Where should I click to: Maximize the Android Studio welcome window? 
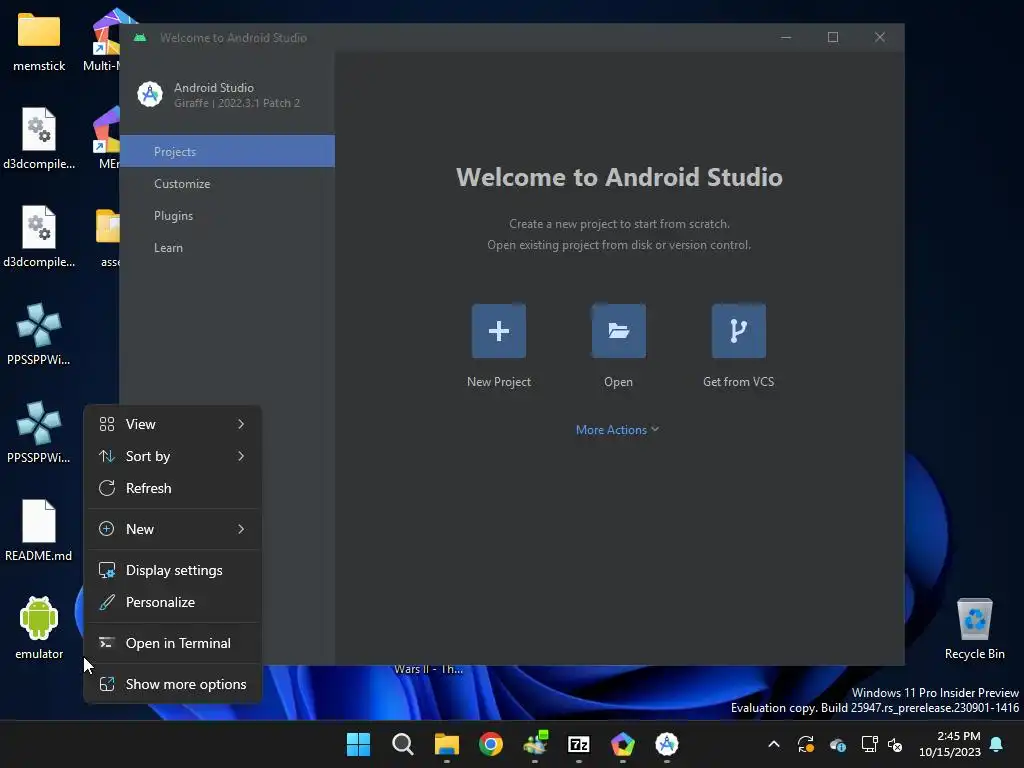pos(833,37)
